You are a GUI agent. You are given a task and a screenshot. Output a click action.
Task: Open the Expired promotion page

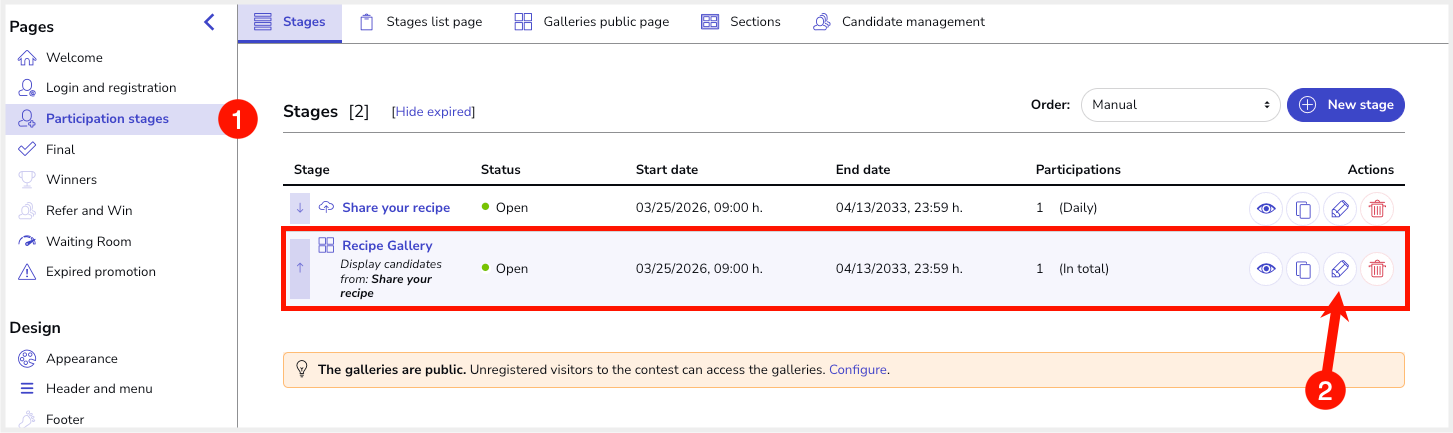click(101, 272)
